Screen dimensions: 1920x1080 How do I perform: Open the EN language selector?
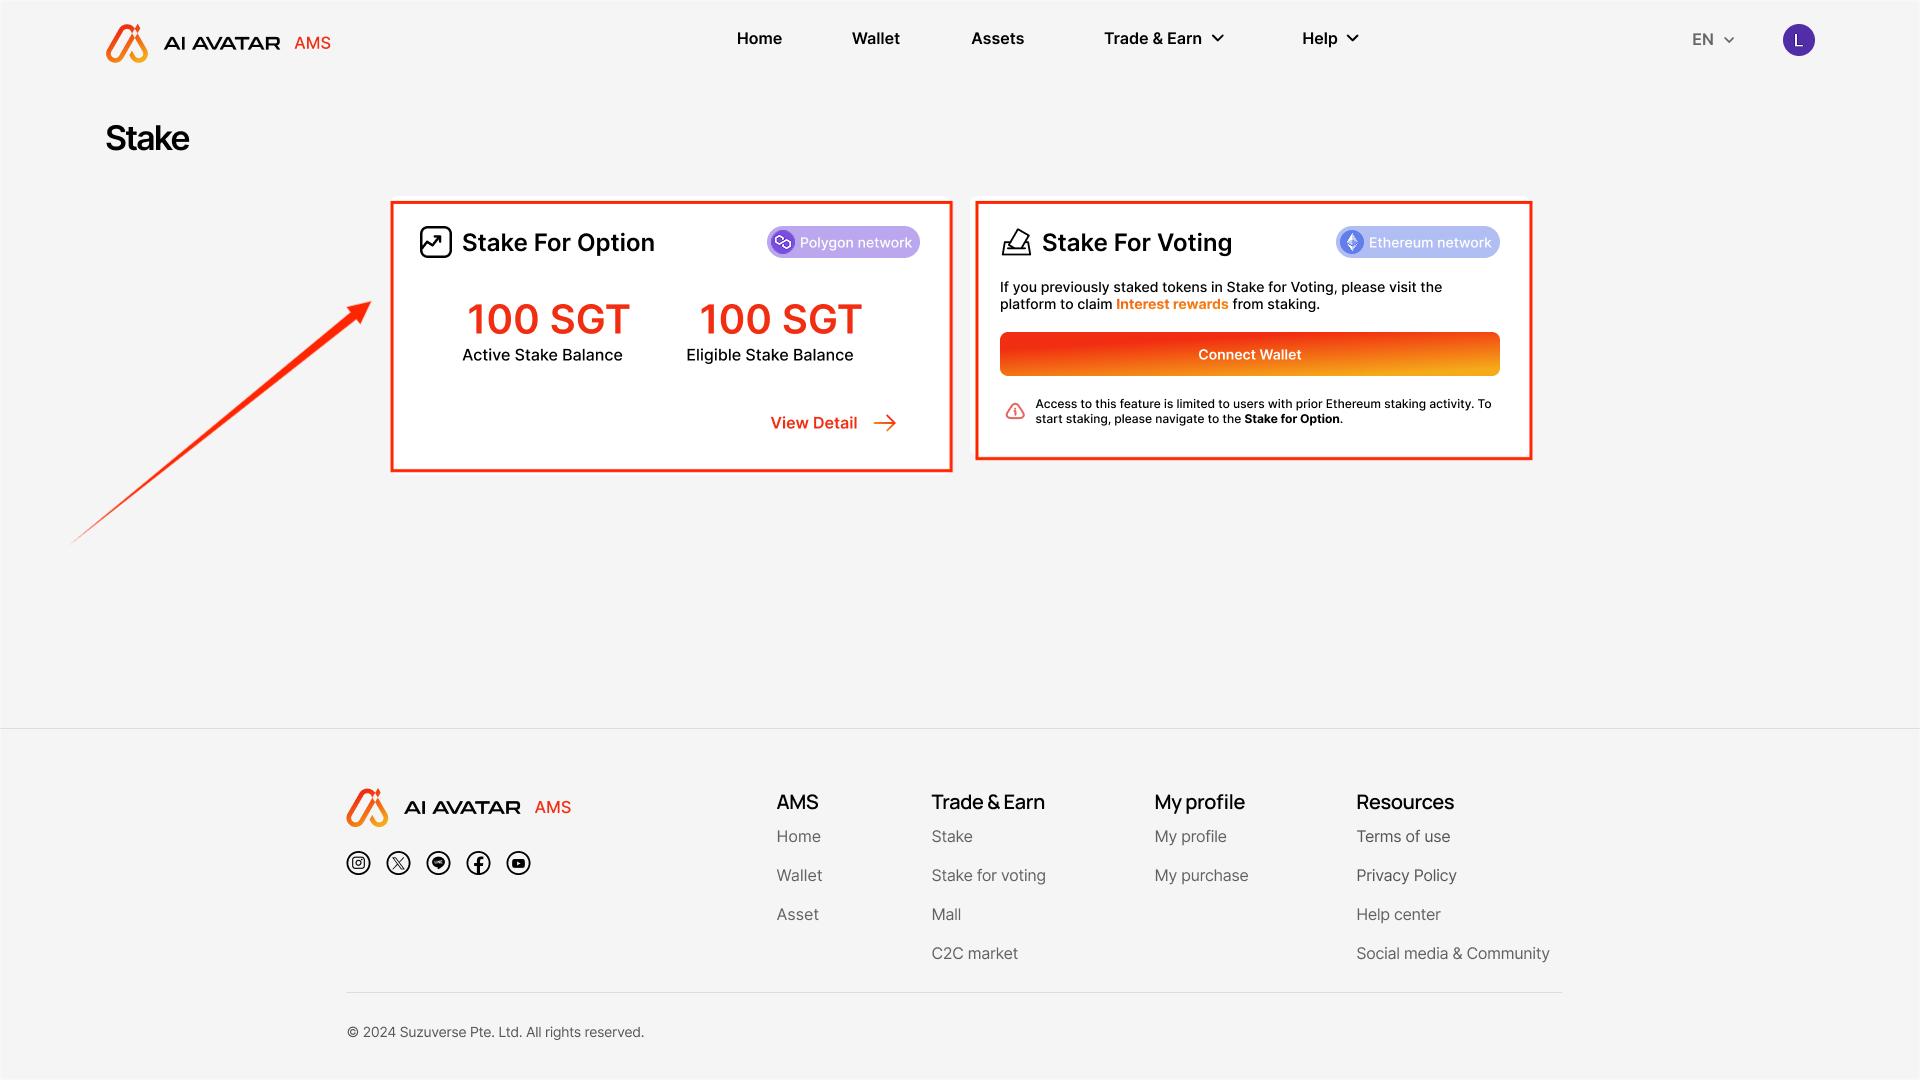(1713, 40)
